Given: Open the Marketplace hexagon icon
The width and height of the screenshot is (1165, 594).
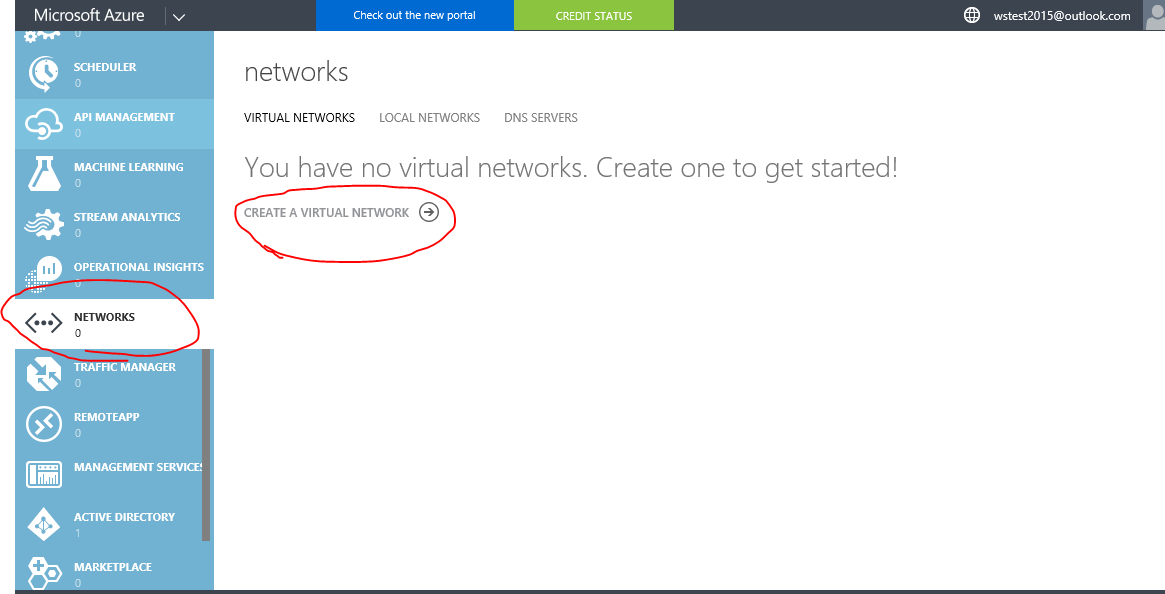Looking at the screenshot, I should click(x=44, y=573).
